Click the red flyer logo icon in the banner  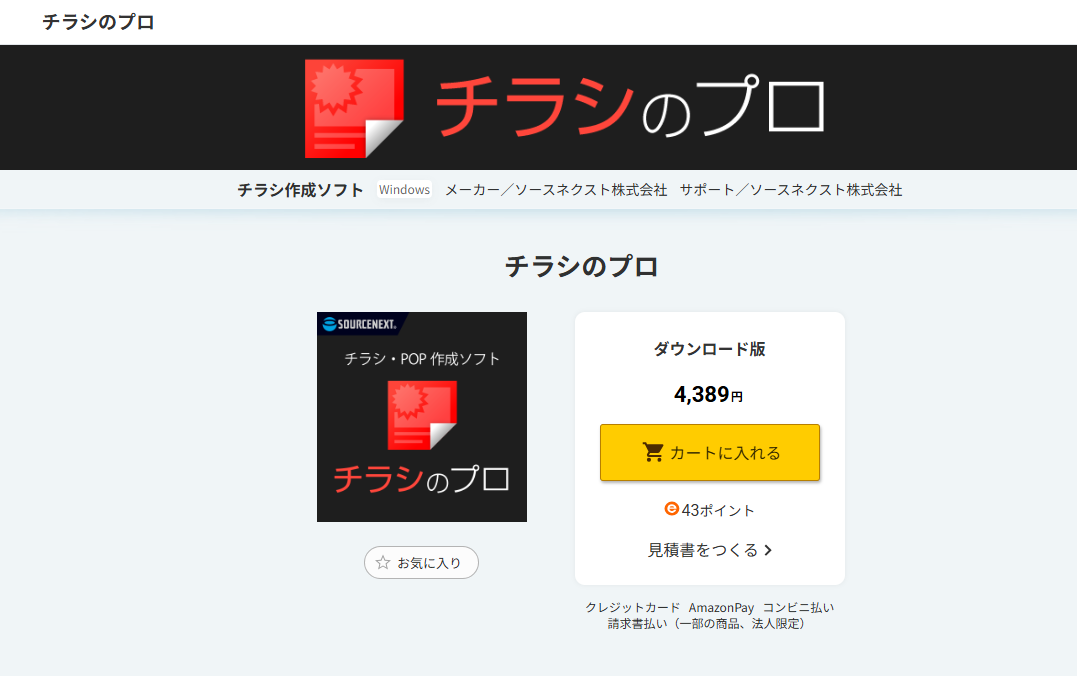click(354, 109)
